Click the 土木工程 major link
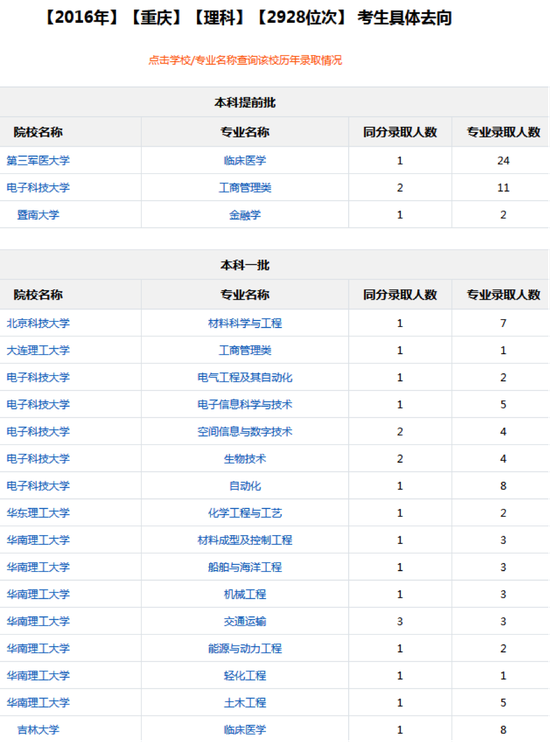Screen dimensions: 550x742 (x=245, y=702)
